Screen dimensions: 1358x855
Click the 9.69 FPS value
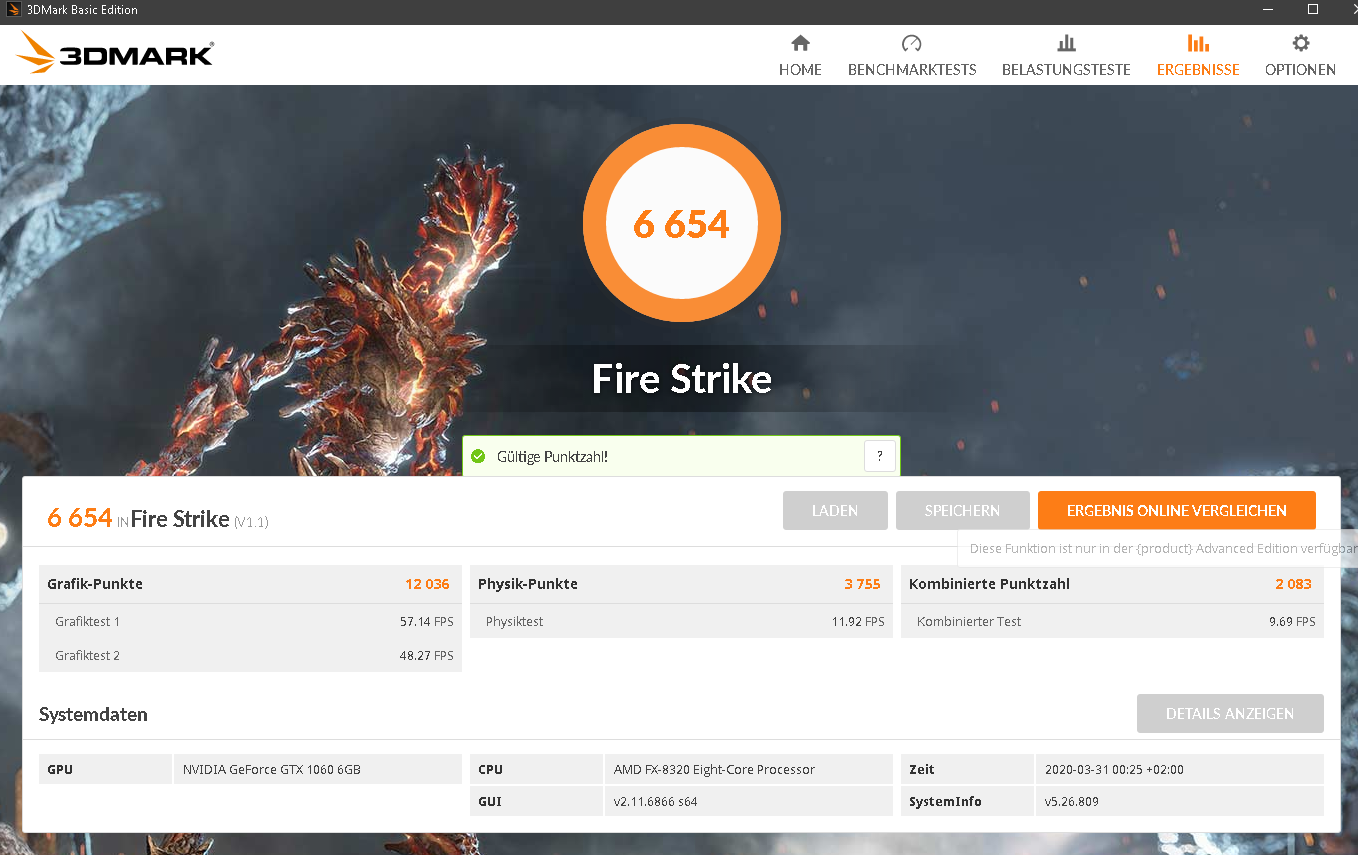click(1292, 622)
